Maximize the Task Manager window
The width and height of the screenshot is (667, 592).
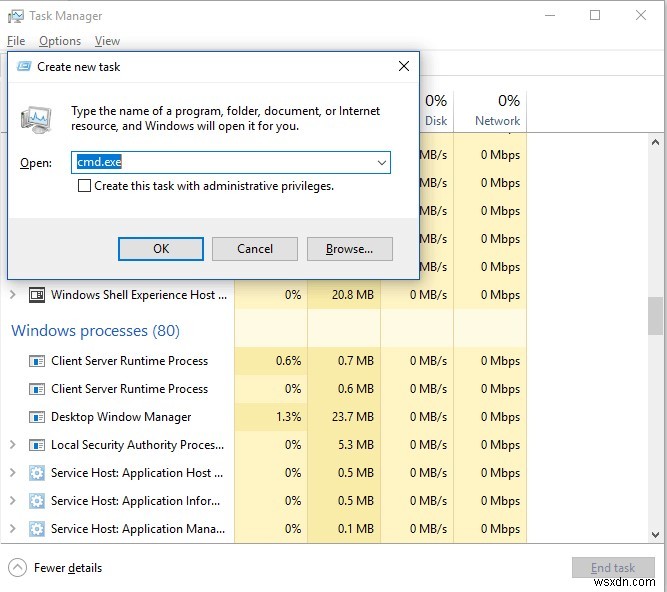pos(595,15)
